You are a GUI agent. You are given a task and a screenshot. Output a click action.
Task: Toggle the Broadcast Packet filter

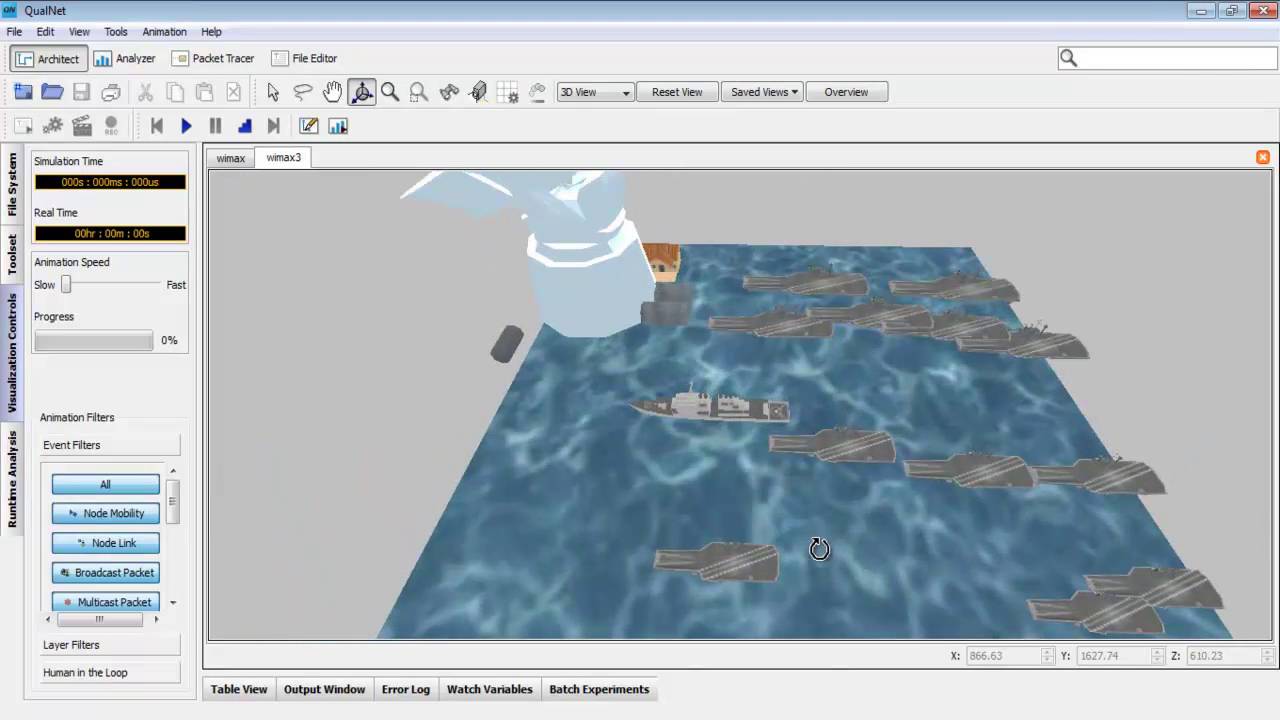point(106,573)
